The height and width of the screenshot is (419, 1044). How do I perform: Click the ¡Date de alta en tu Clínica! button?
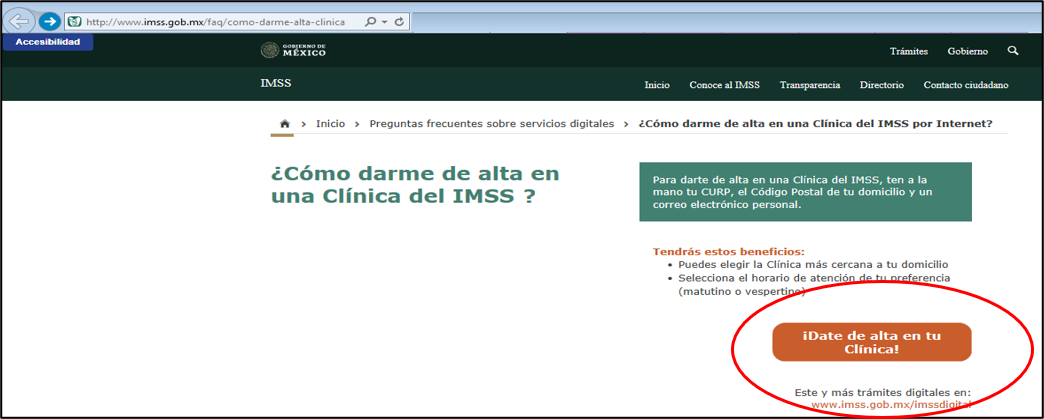[x=872, y=342]
